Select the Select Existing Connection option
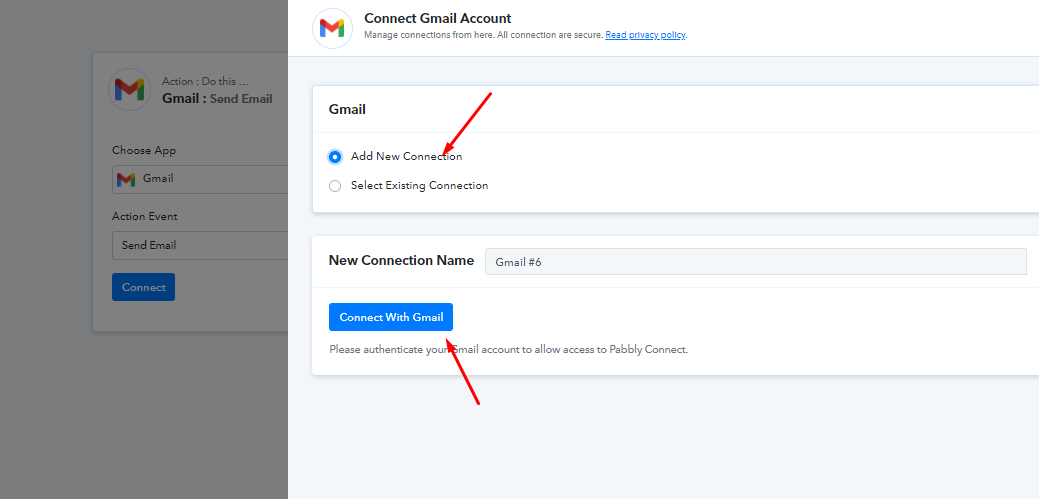Viewport: 1039px width, 499px height. point(335,186)
